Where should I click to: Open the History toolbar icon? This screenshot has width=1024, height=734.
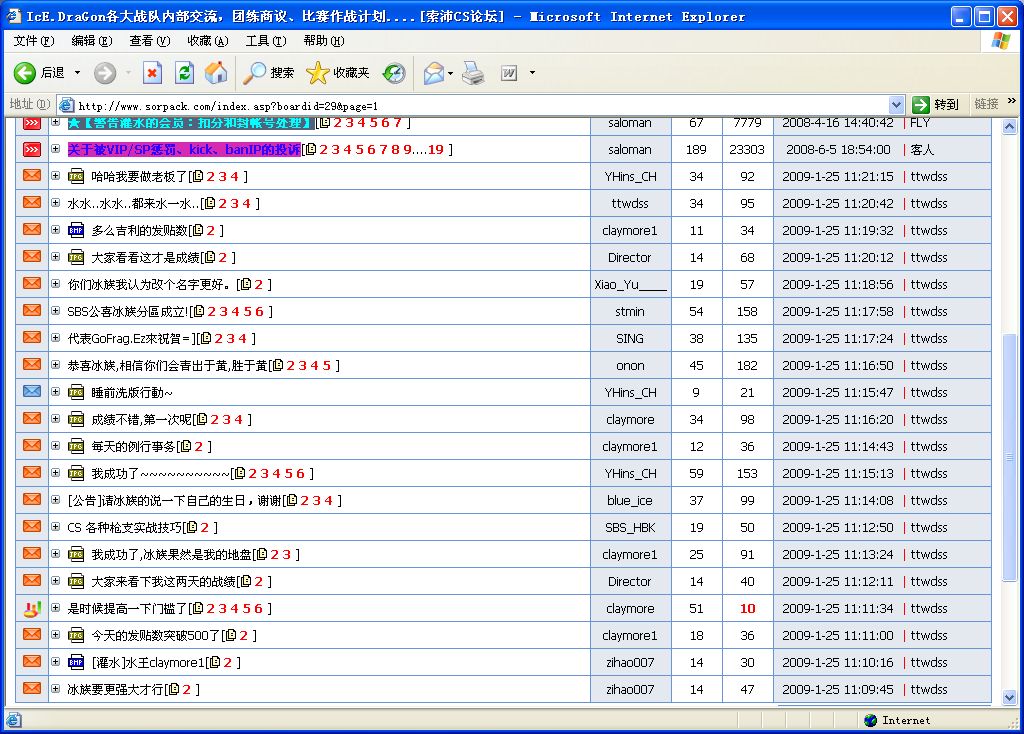click(x=394, y=73)
